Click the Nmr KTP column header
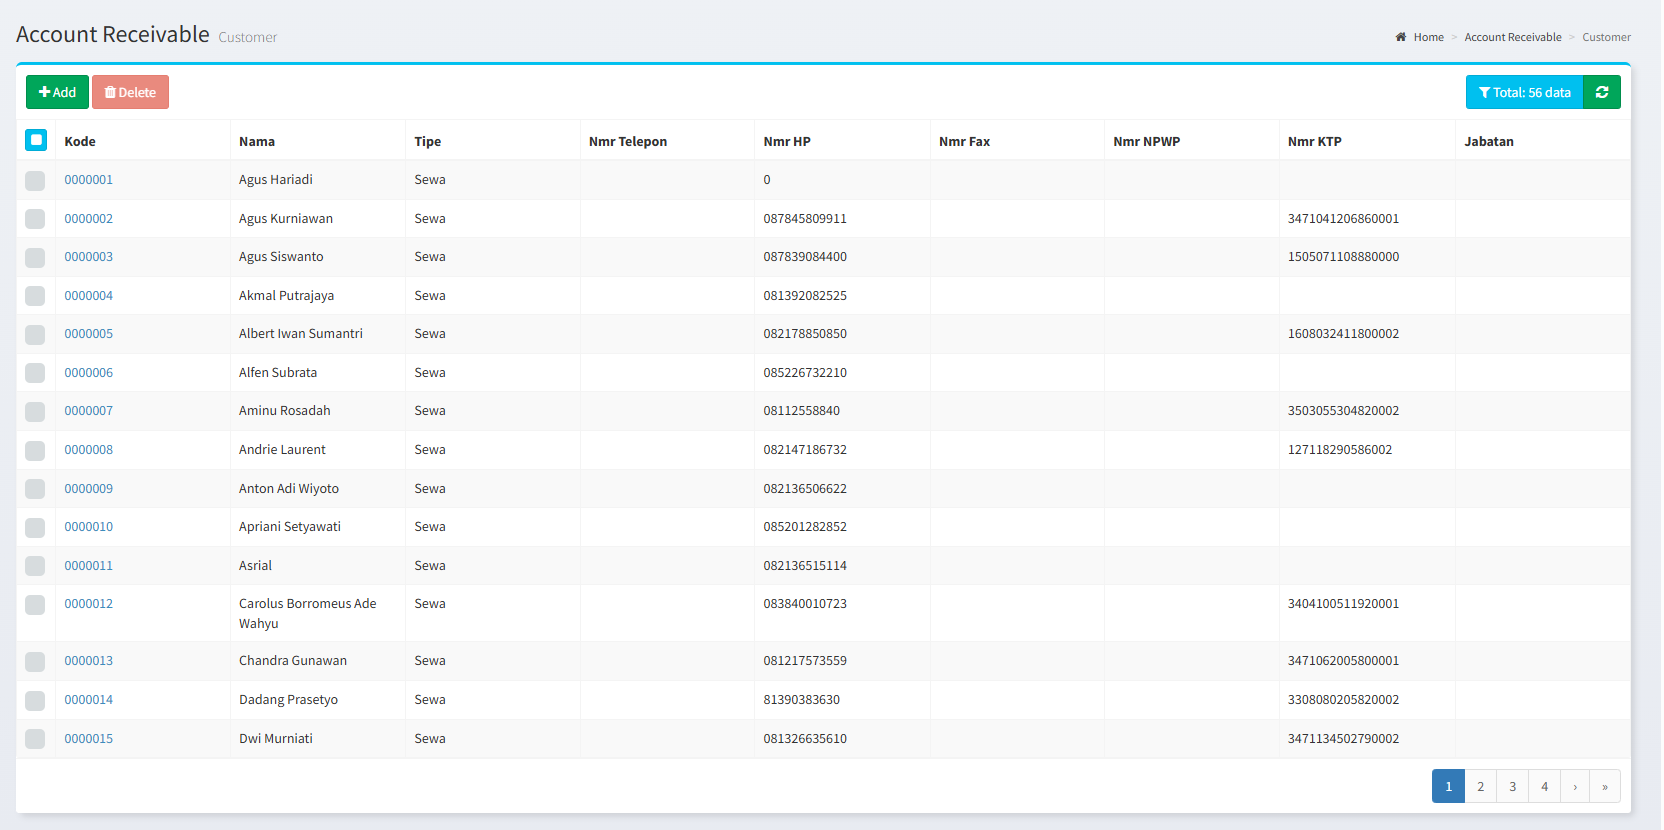This screenshot has width=1664, height=830. (1314, 141)
